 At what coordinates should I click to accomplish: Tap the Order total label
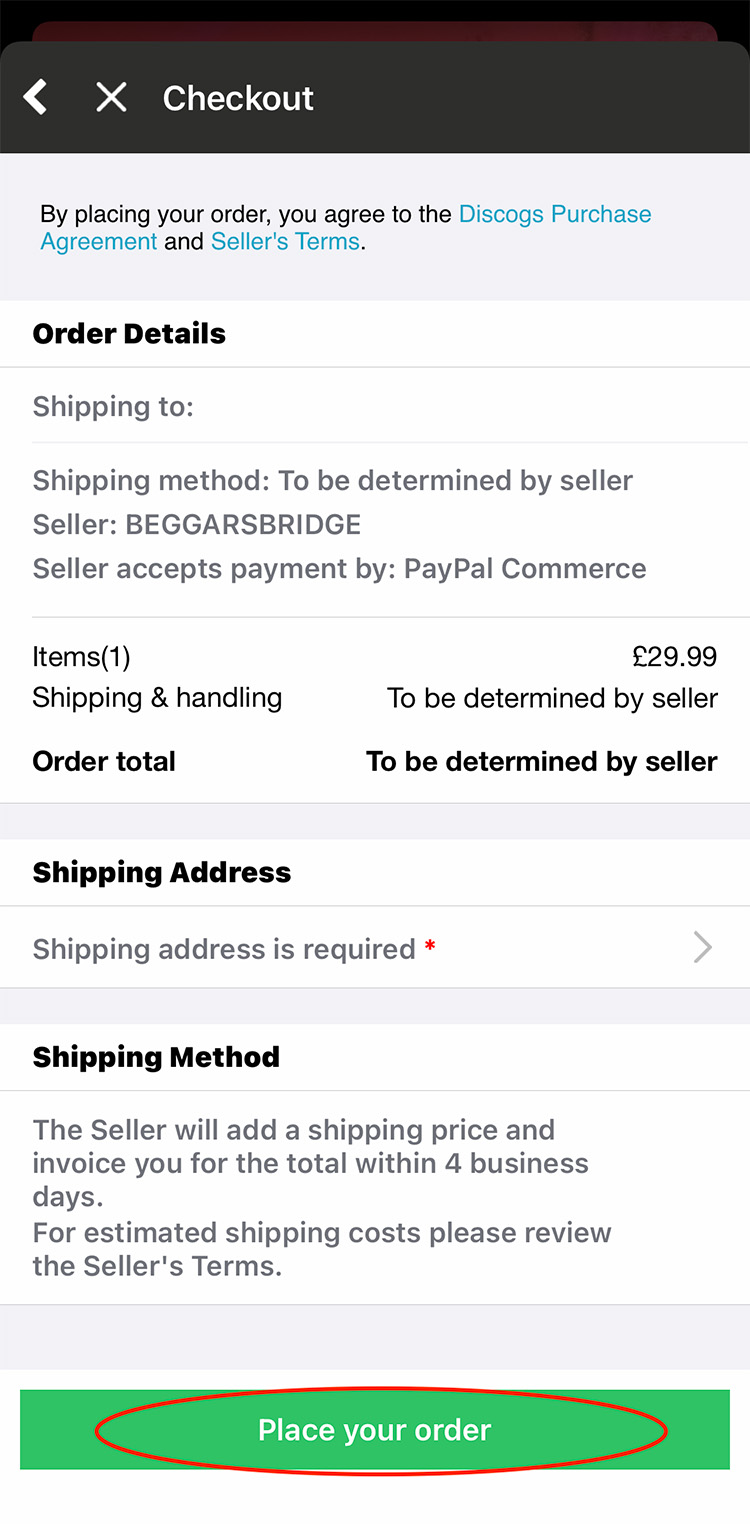[x=104, y=762]
